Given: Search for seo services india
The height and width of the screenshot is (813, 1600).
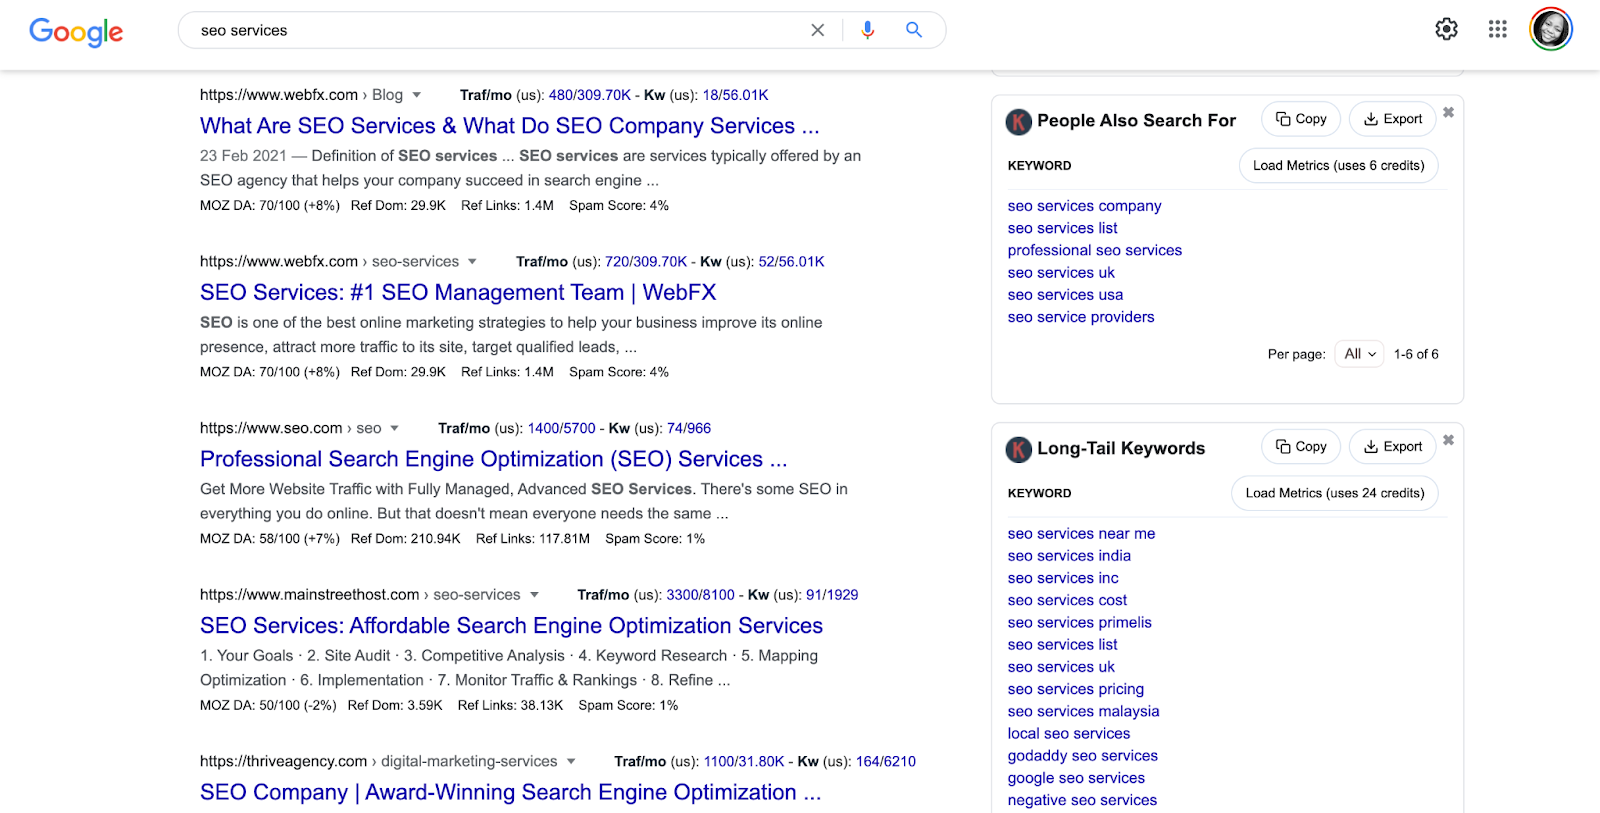Looking at the screenshot, I should click(x=1070, y=556).
